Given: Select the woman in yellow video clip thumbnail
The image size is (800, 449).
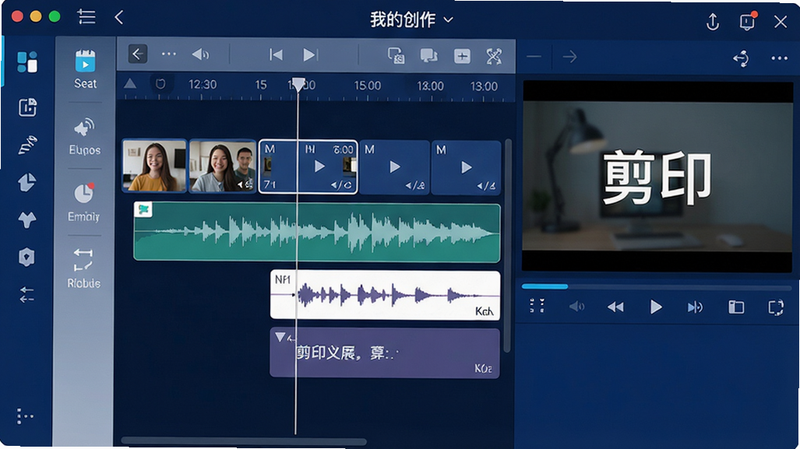Looking at the screenshot, I should click(x=155, y=166).
